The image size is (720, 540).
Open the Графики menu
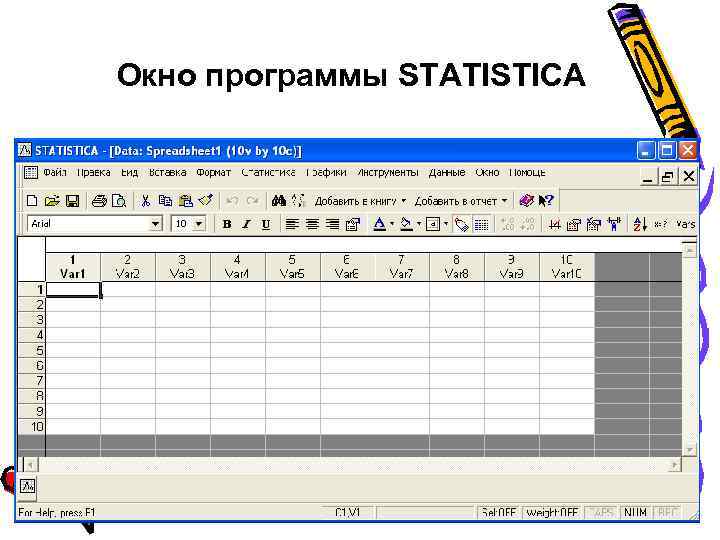(x=326, y=173)
